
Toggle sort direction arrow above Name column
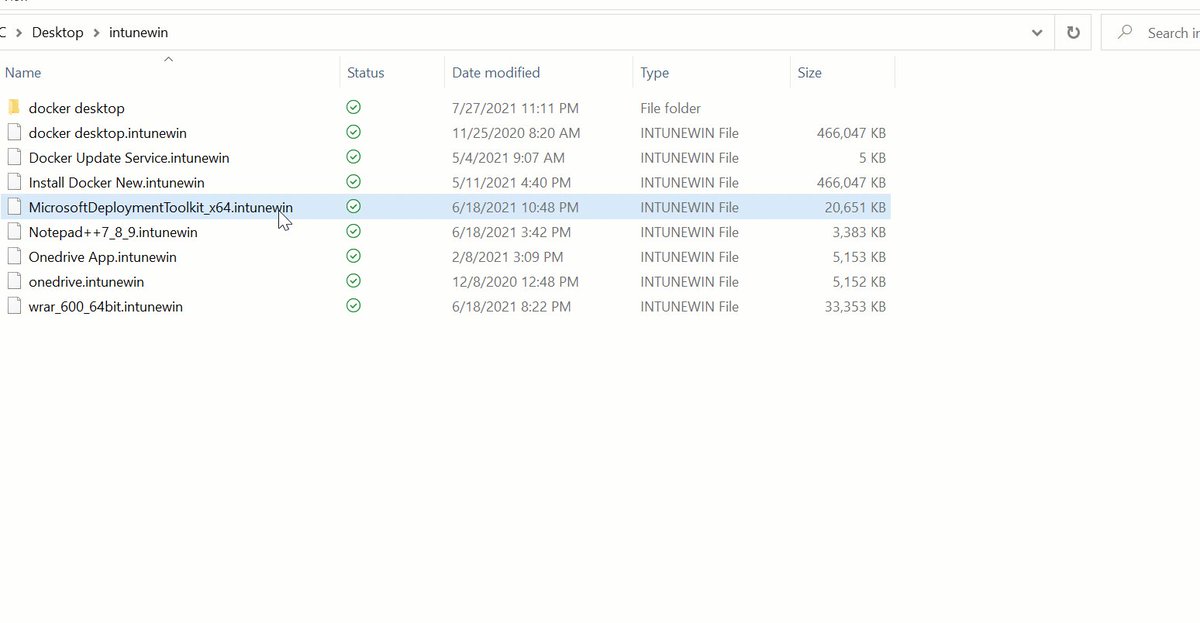tap(168, 59)
